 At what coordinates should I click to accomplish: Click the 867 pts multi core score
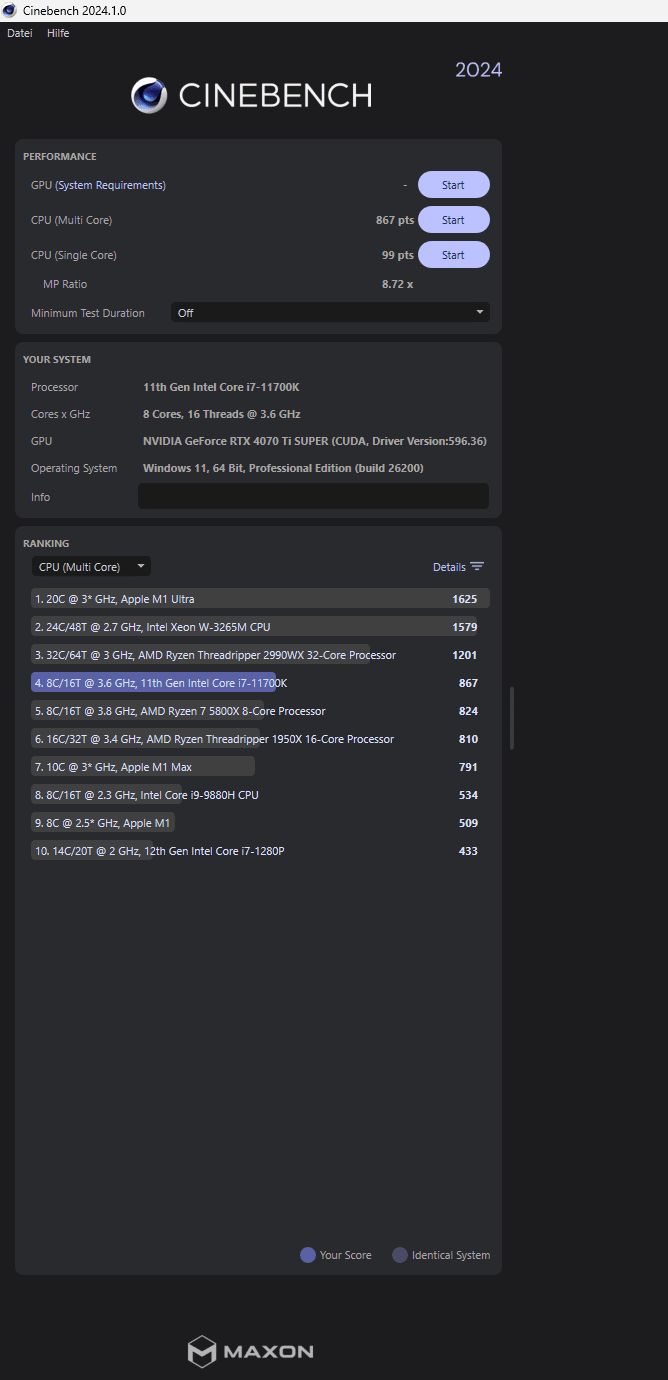394,220
